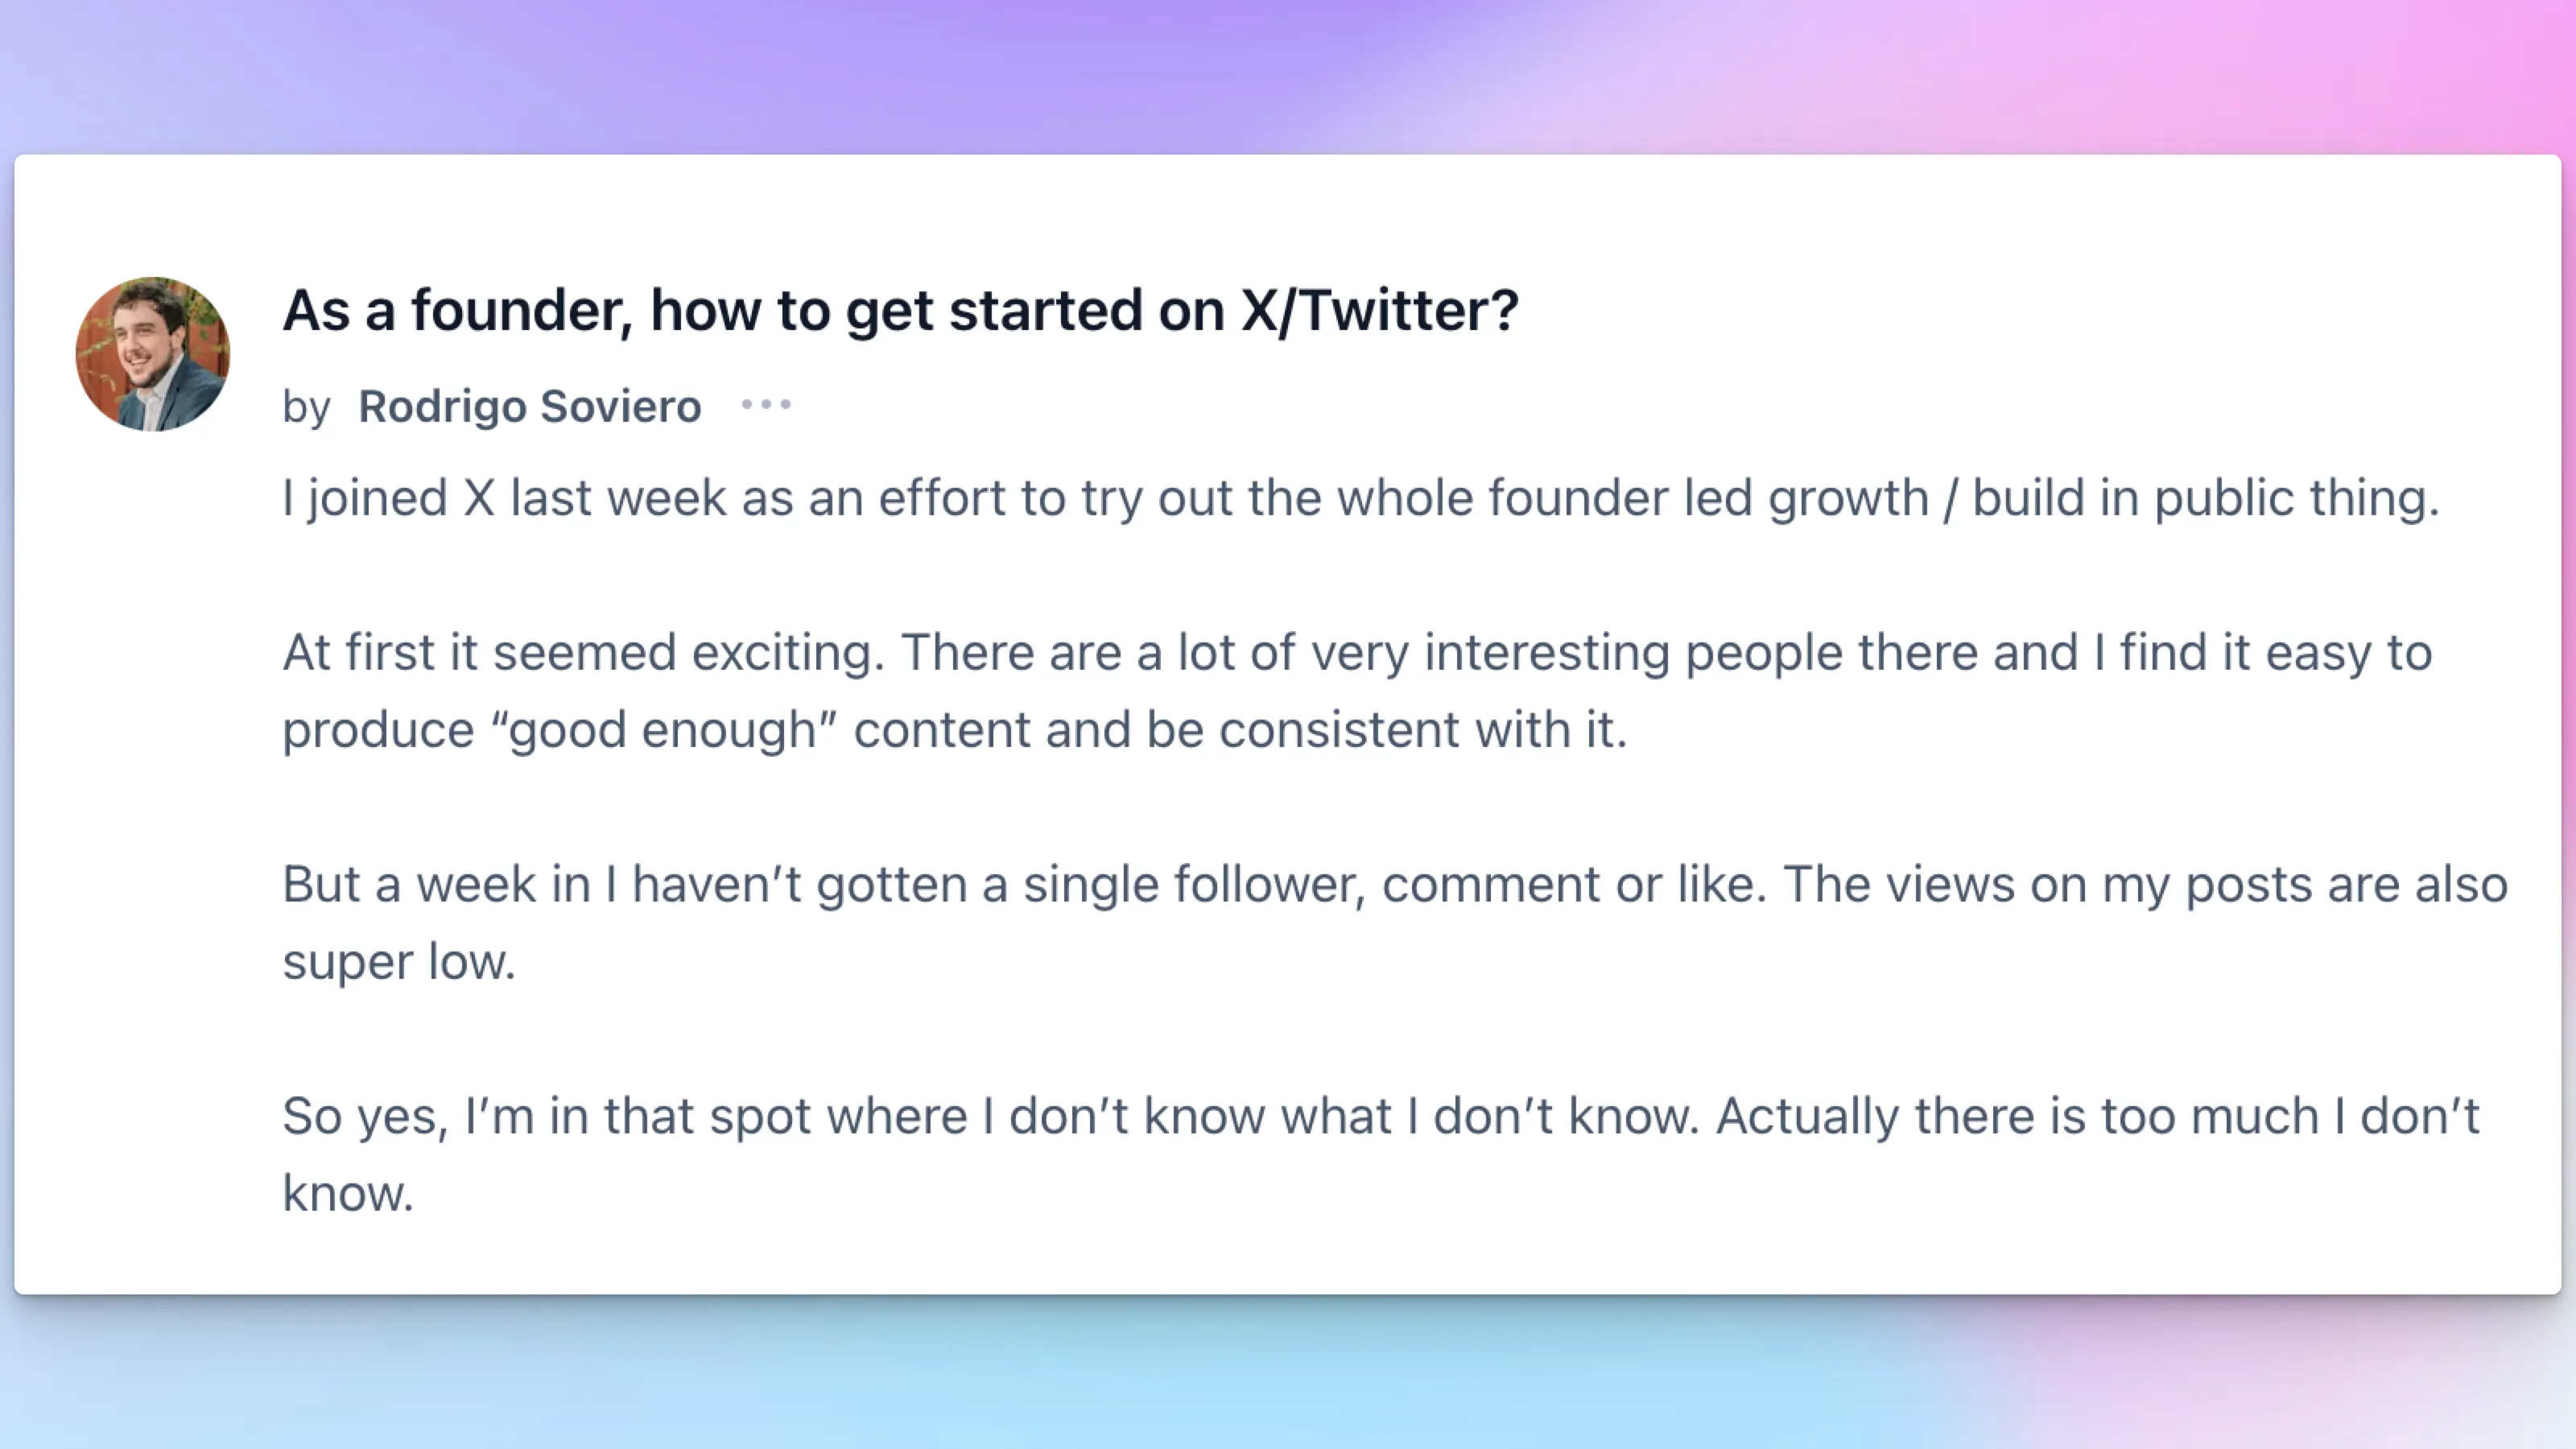This screenshot has width=2576, height=1449.
Task: Click the word "founder," in the title
Action: point(522,310)
